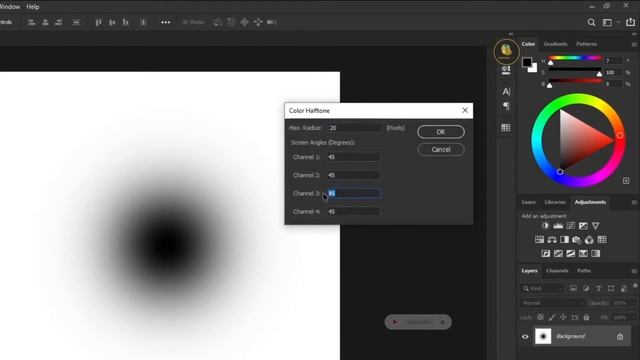
Task: Open the Color panel menu
Action: click(634, 44)
